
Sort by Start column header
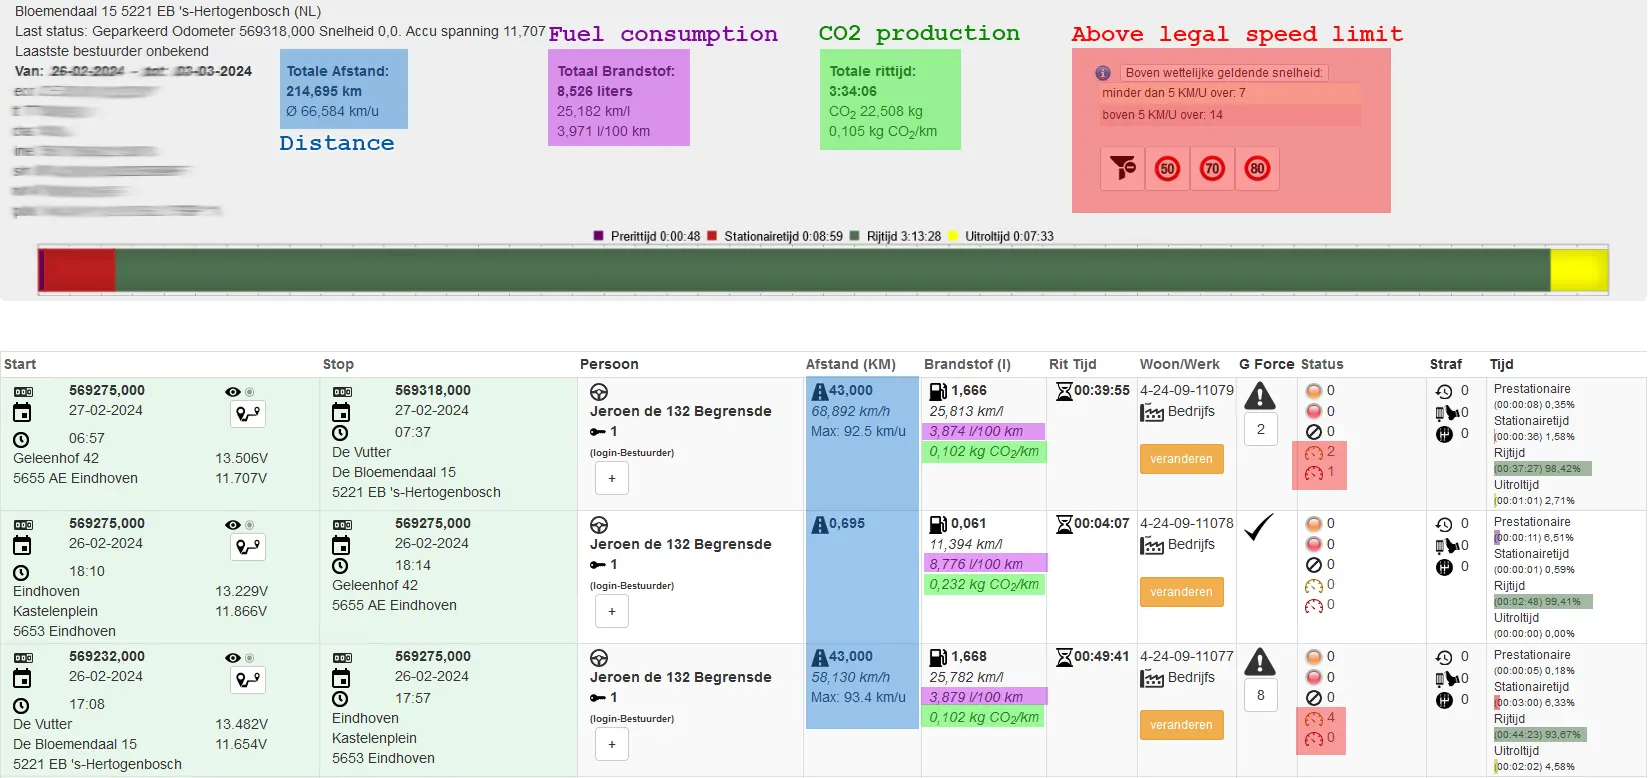click(20, 364)
